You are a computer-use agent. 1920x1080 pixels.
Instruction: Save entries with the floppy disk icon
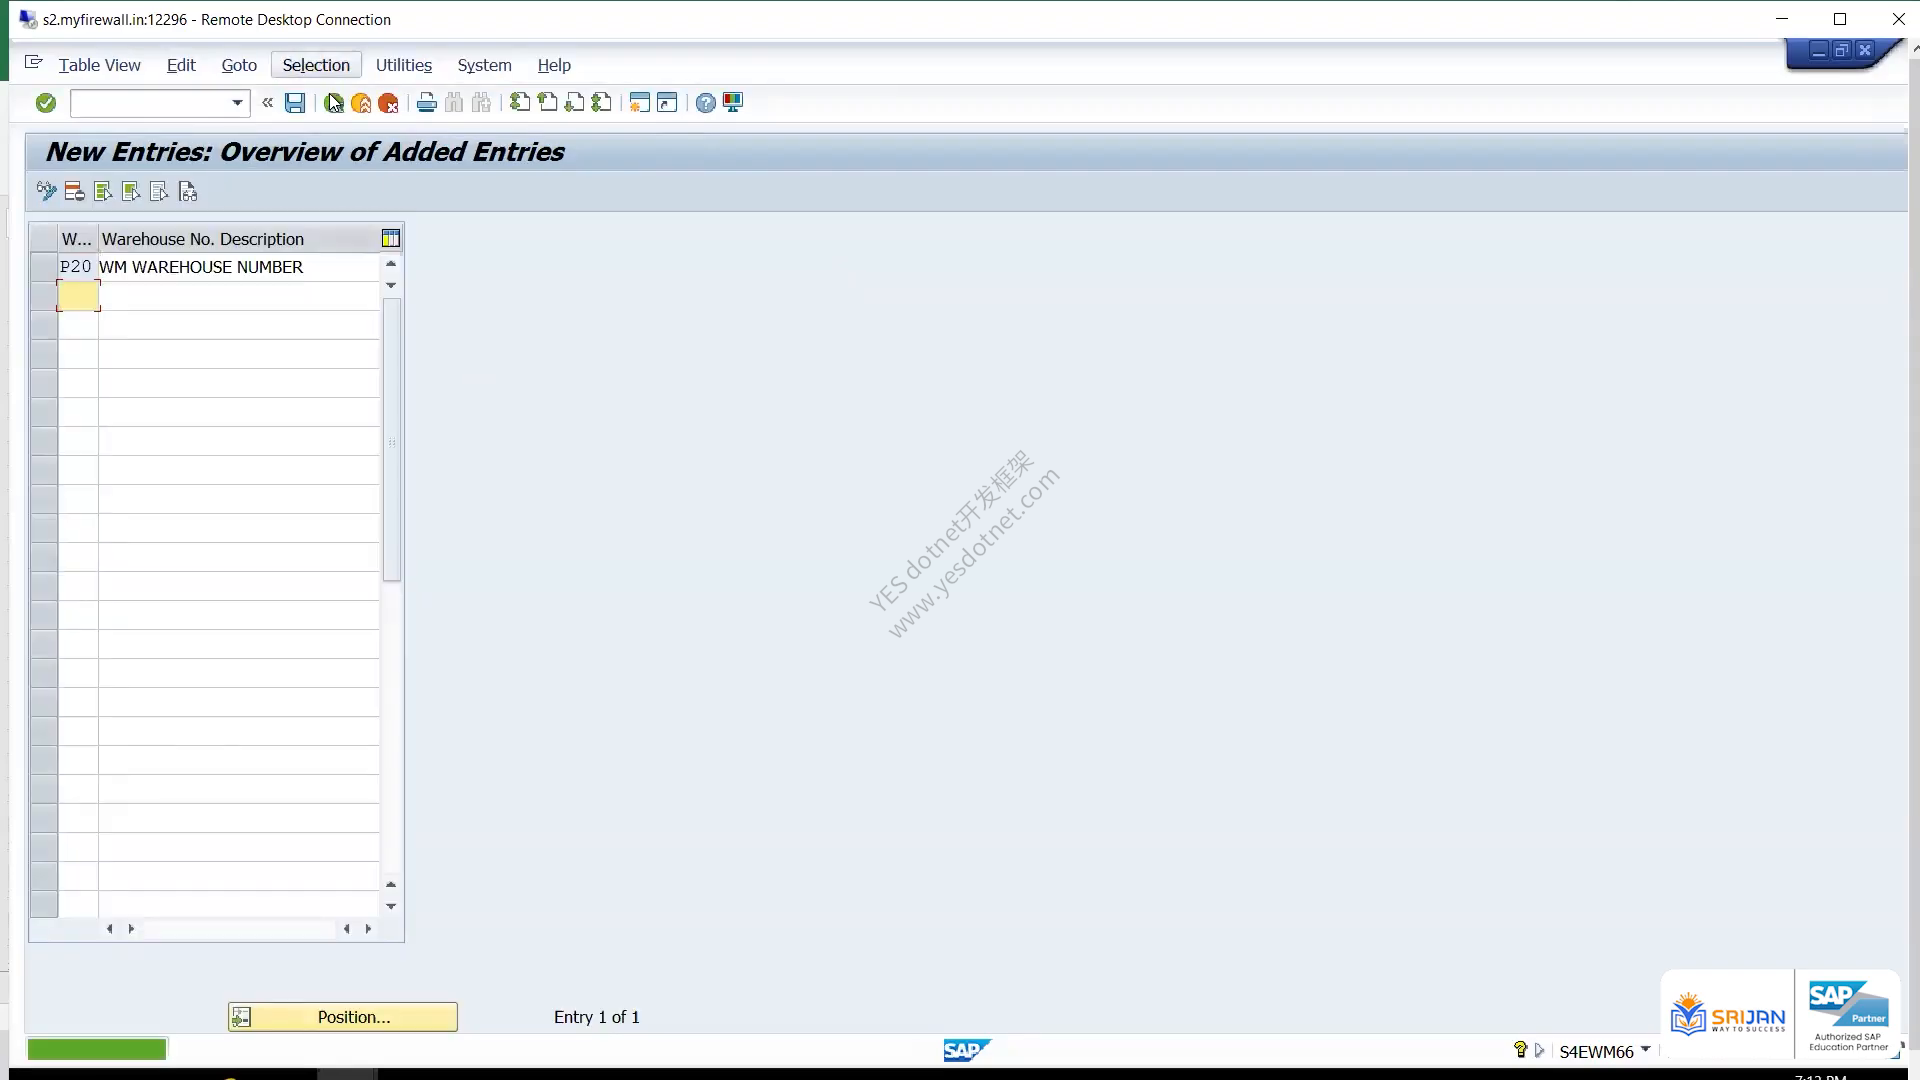[295, 103]
